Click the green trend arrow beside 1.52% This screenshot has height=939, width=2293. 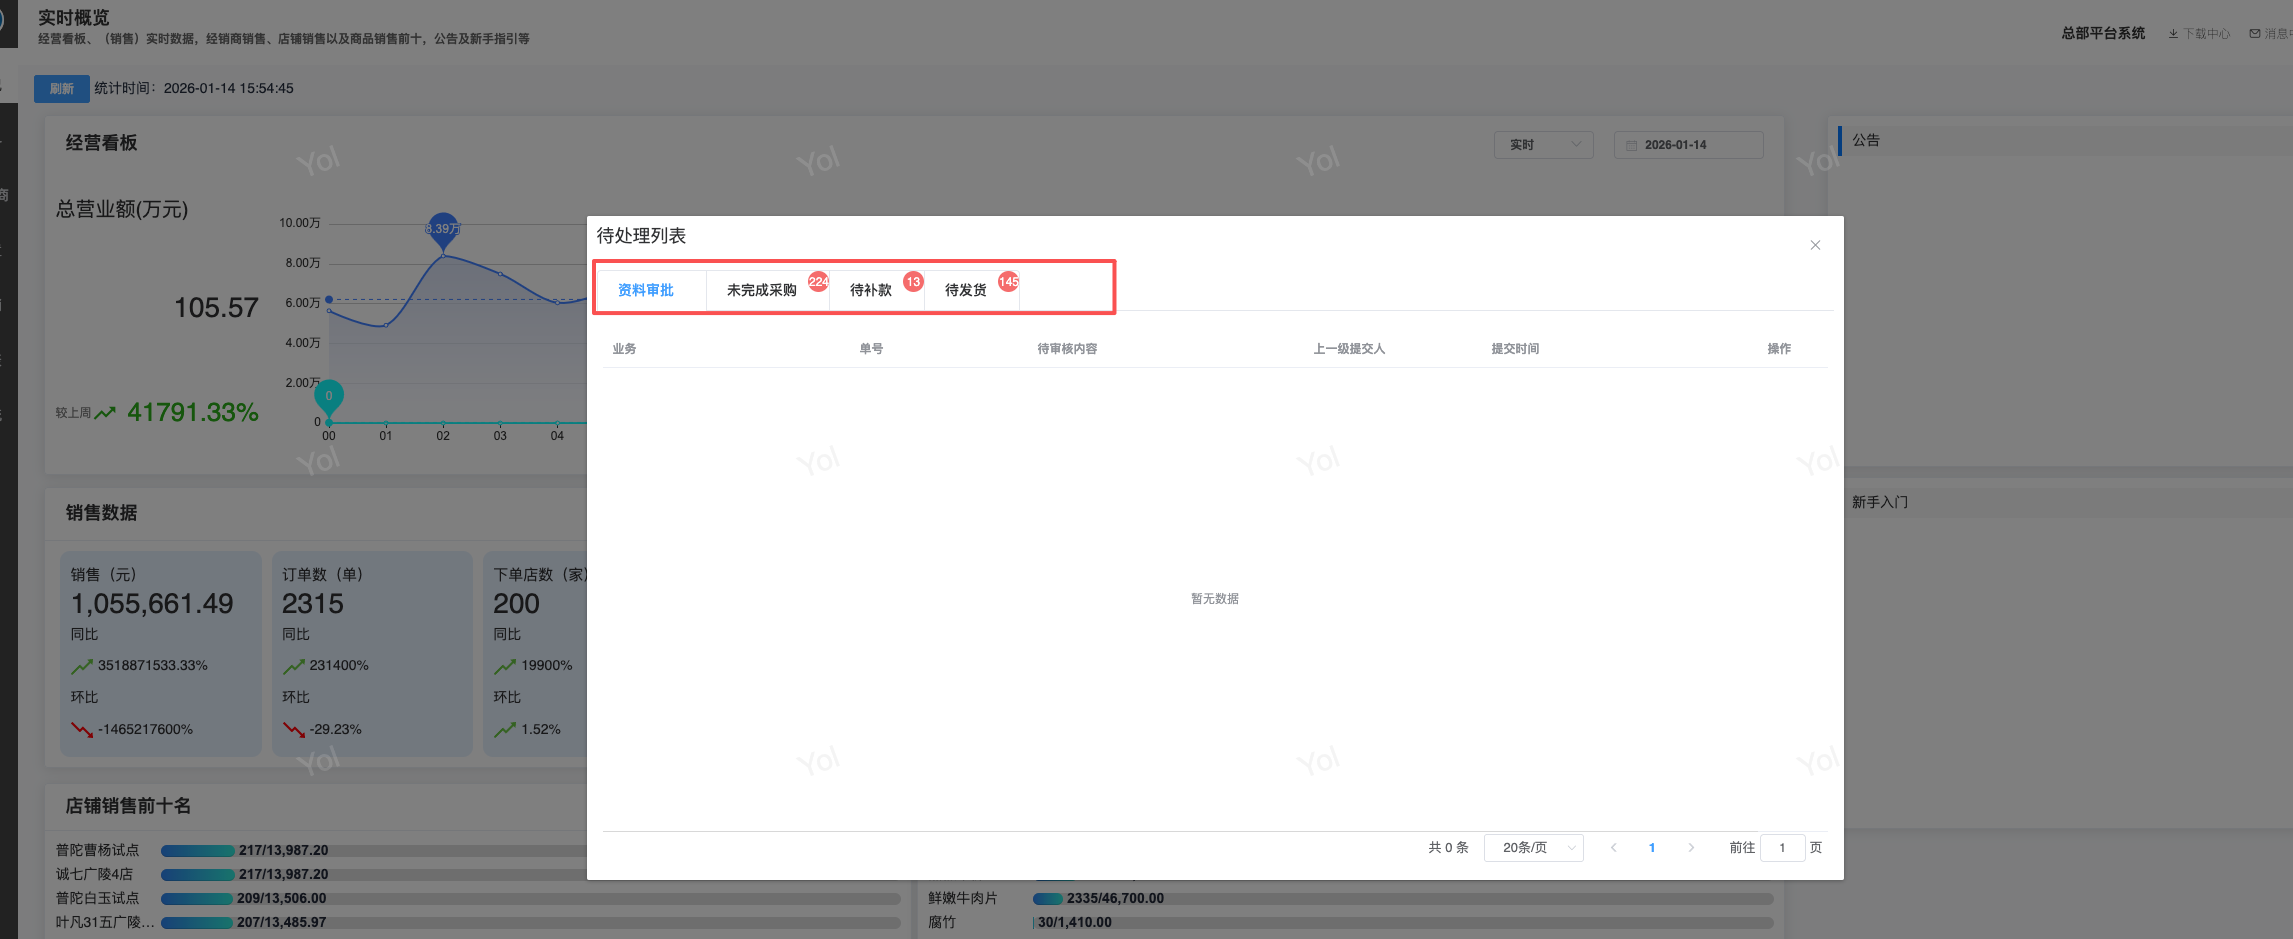click(x=505, y=730)
